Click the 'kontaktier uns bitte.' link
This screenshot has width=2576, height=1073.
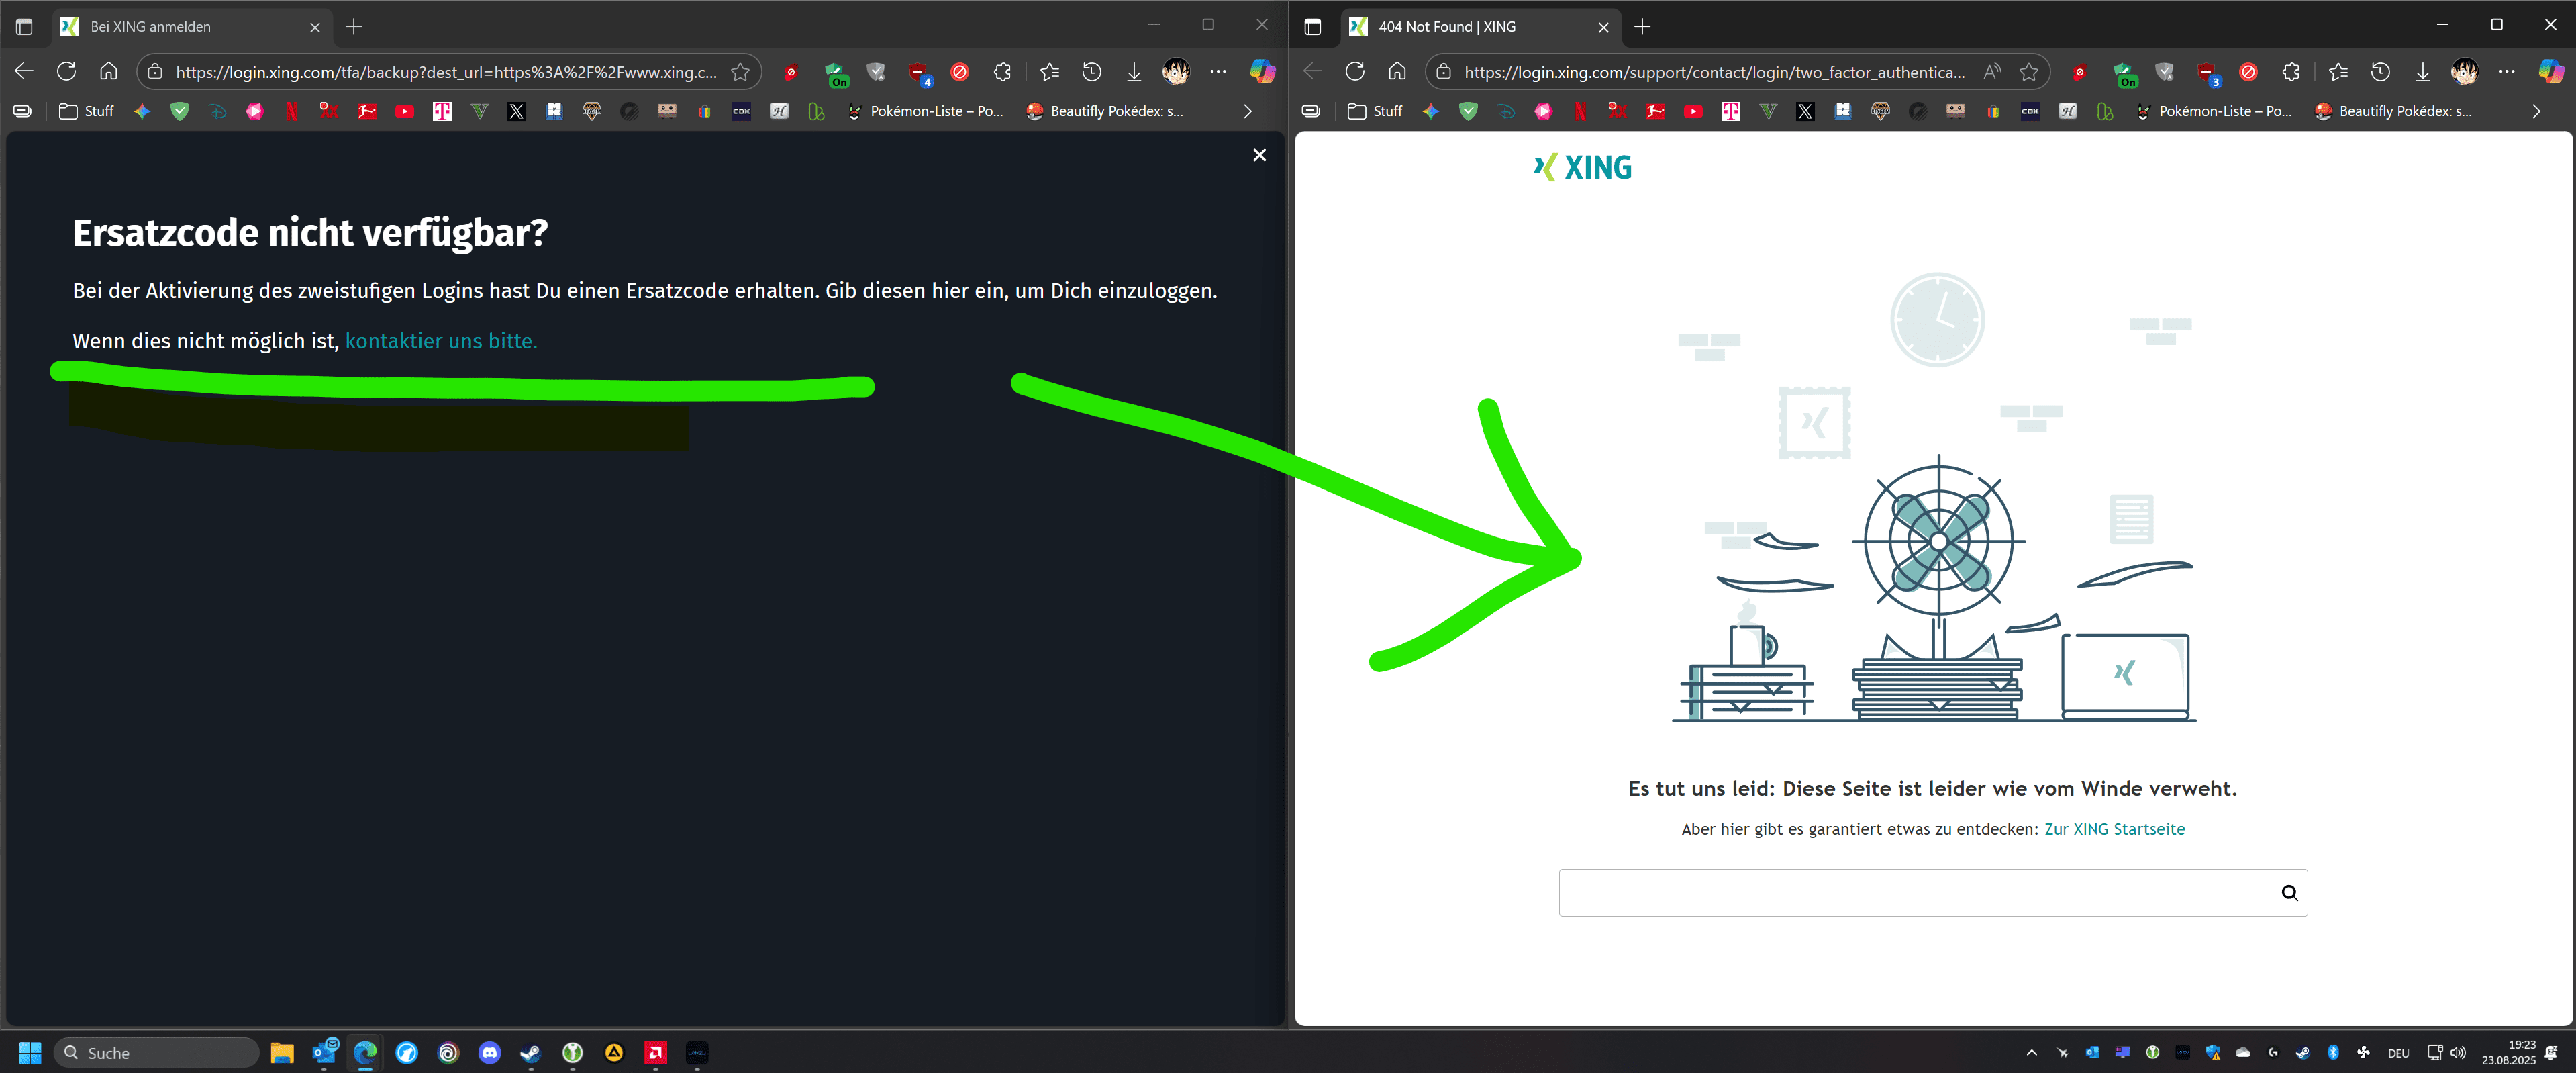pos(441,341)
